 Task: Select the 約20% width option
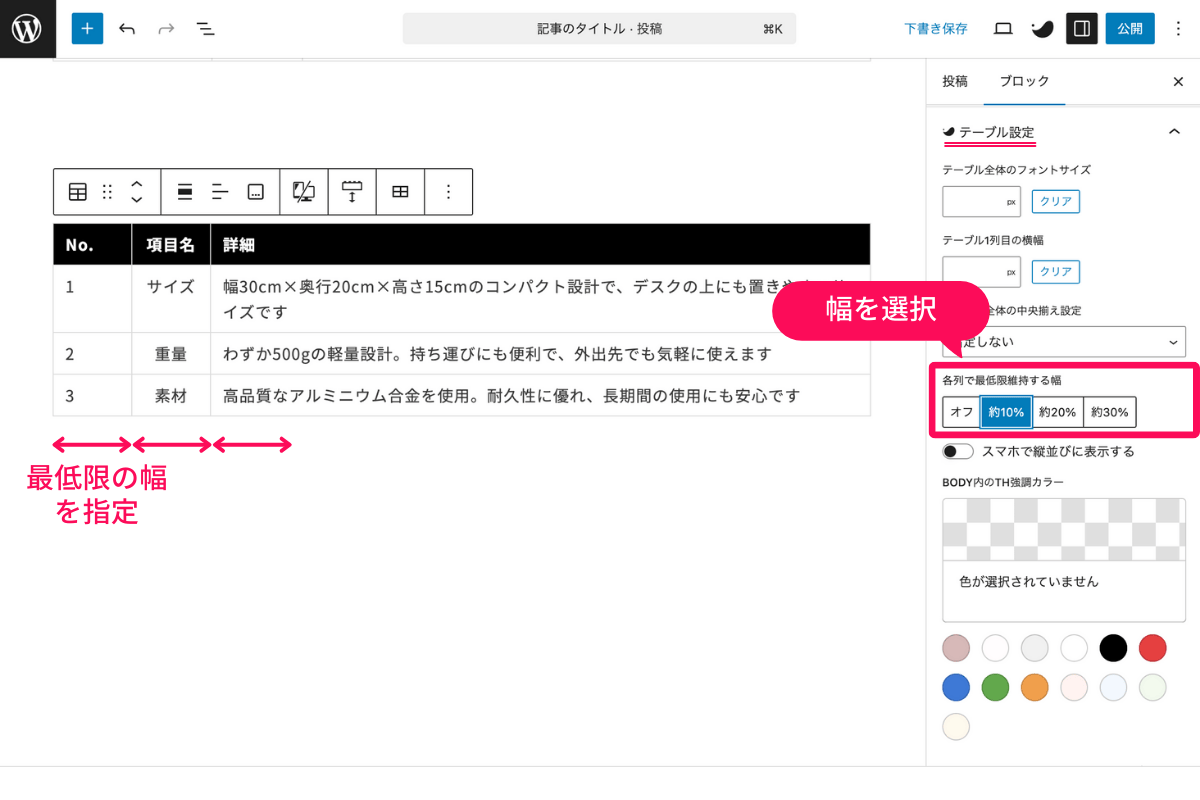(1057, 411)
